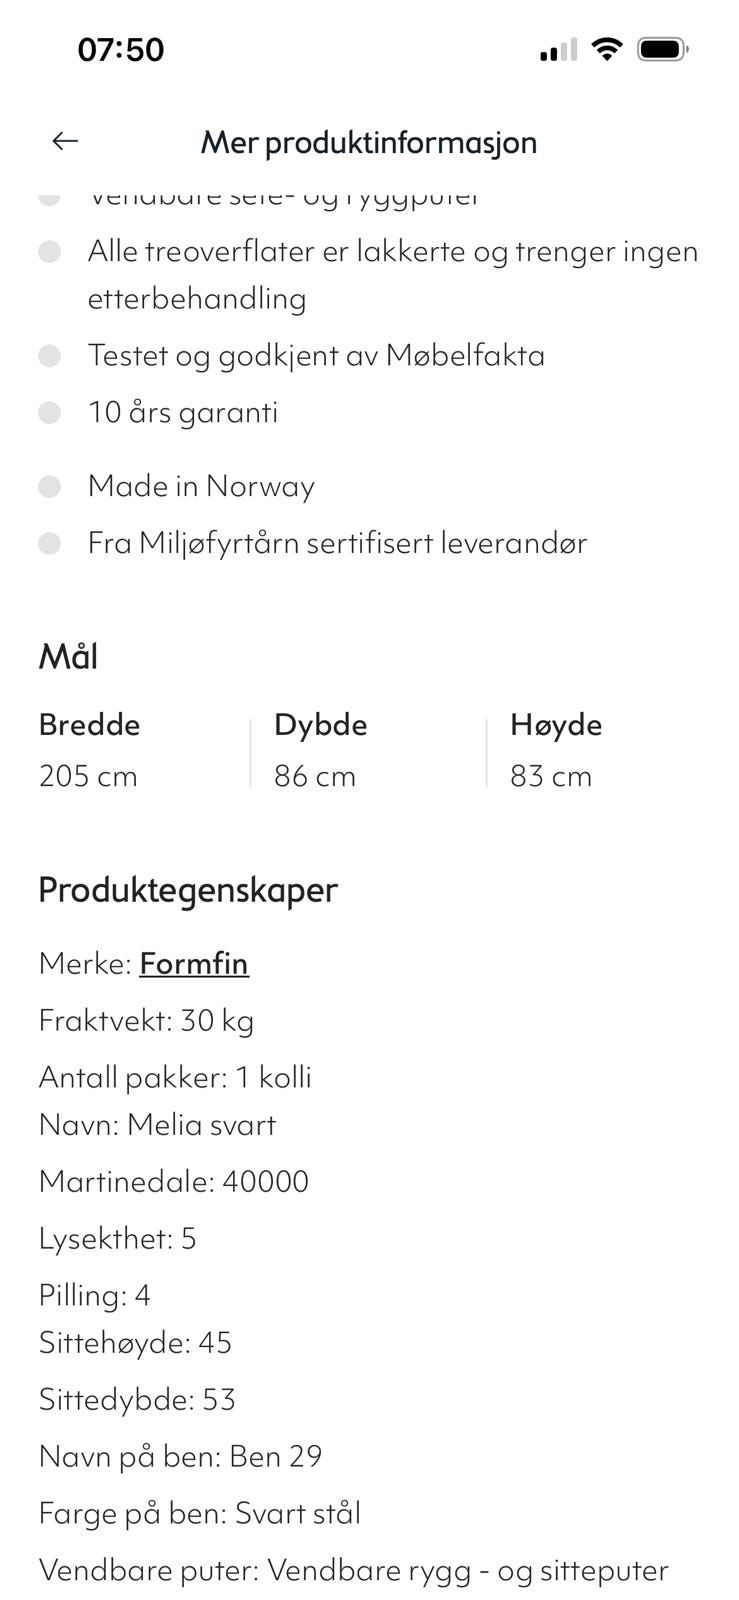Tap the bullet beside 10 års garanti
Screen dimensions: 739x1600
point(50,412)
